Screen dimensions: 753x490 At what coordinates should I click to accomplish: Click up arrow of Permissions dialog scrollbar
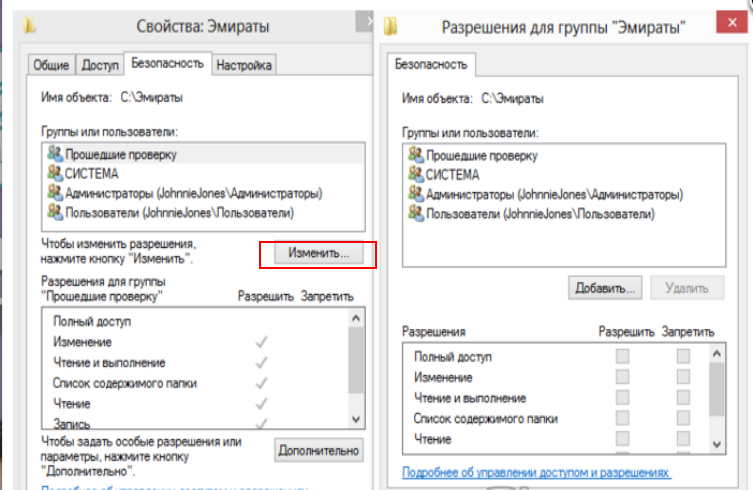point(717,354)
